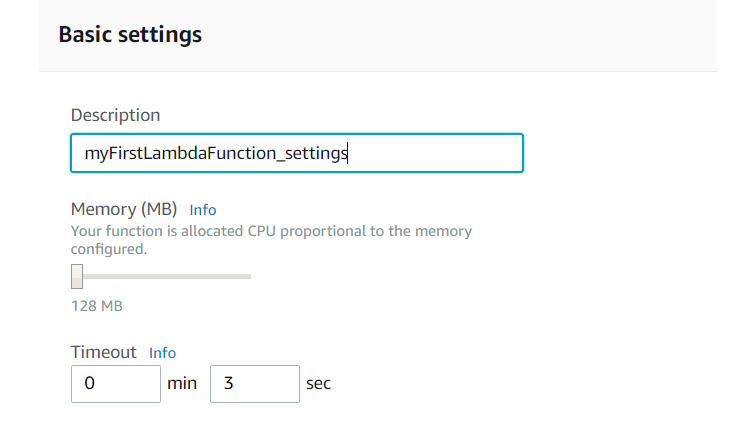The width and height of the screenshot is (756, 425).
Task: Click the right end of the memory slider track
Action: tap(248, 276)
